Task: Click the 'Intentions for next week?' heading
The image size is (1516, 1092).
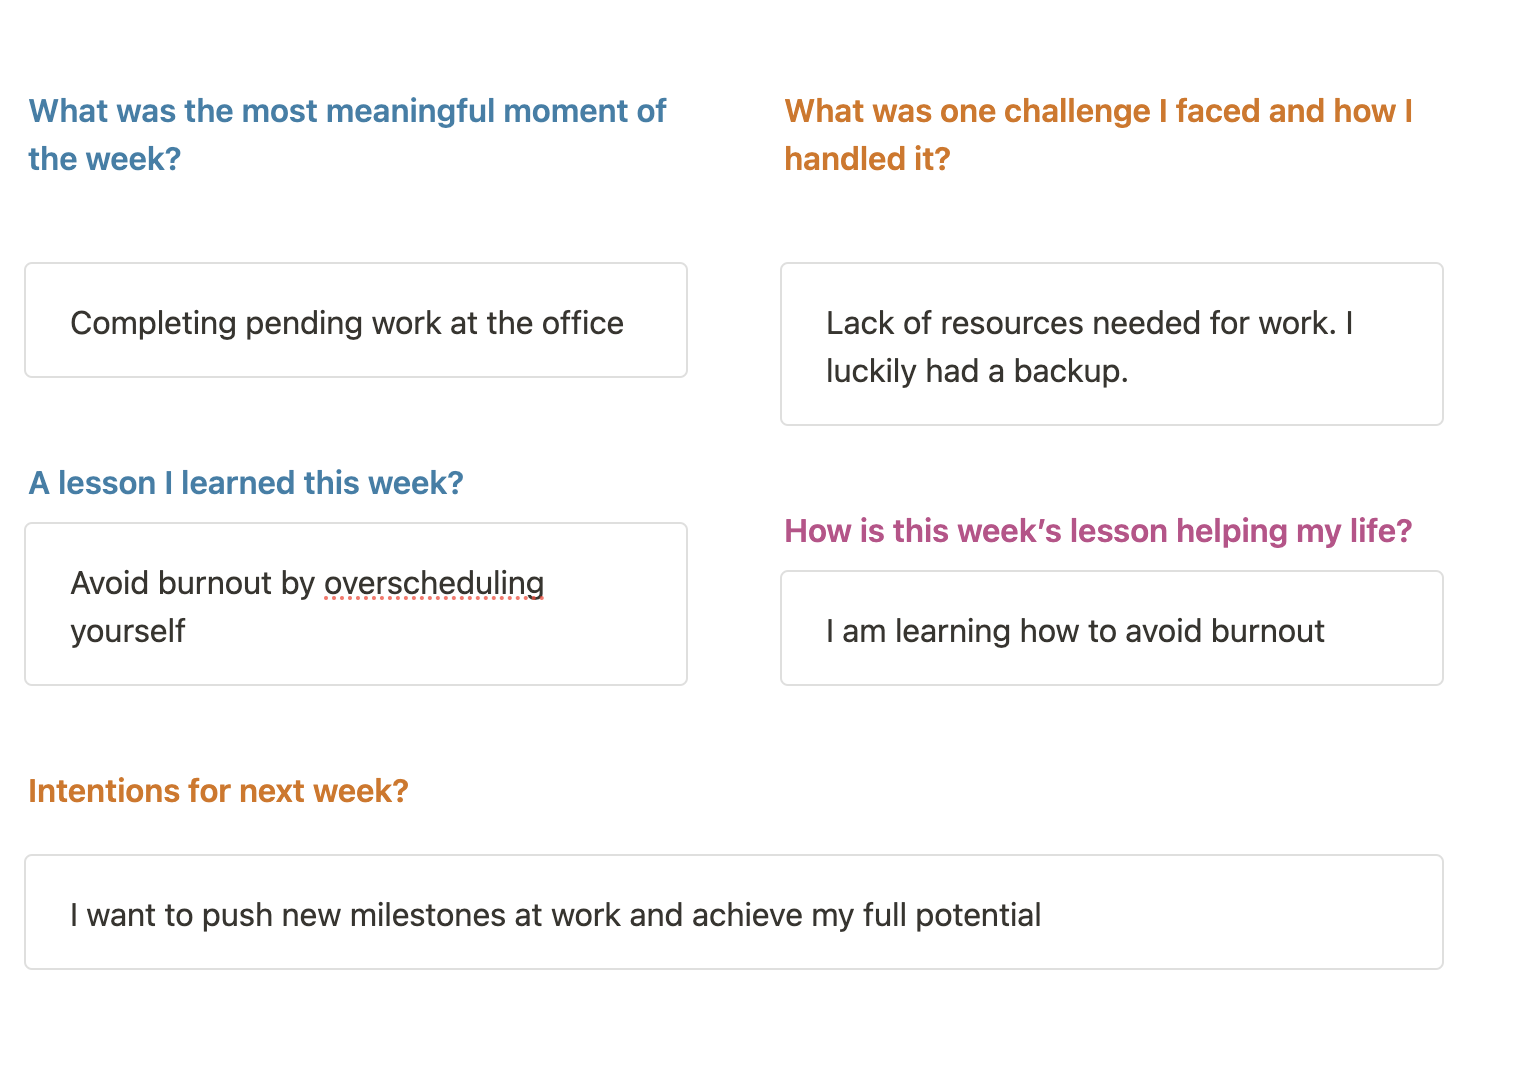Action: click(x=218, y=791)
